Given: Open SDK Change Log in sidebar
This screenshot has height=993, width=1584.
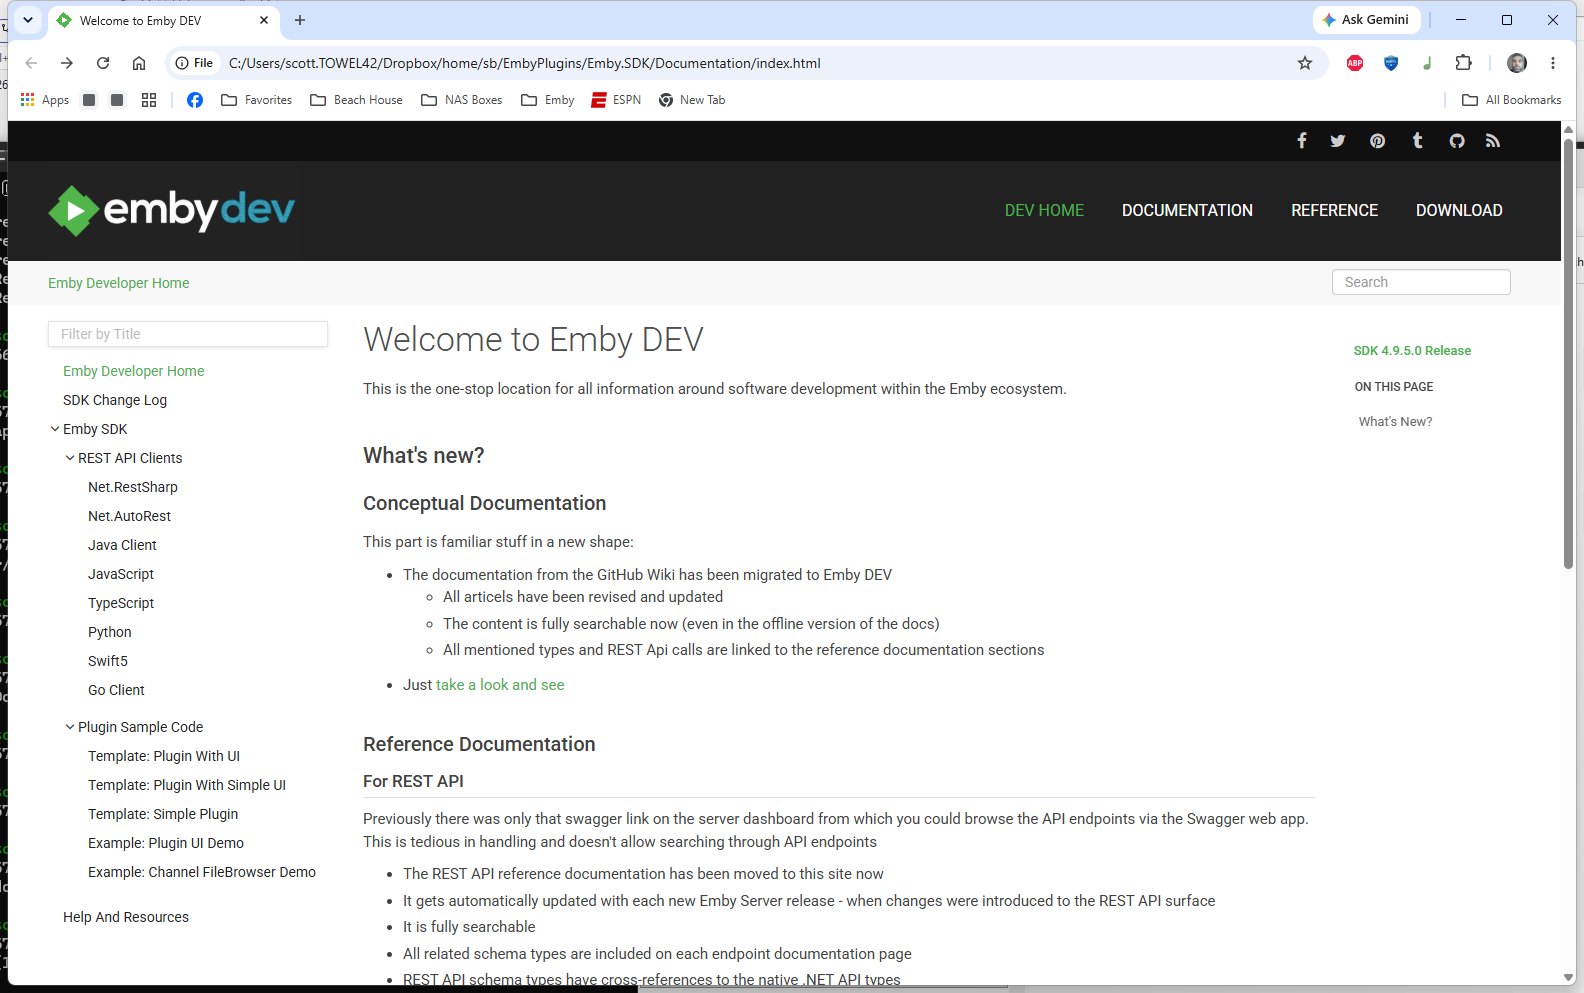Looking at the screenshot, I should 115,400.
